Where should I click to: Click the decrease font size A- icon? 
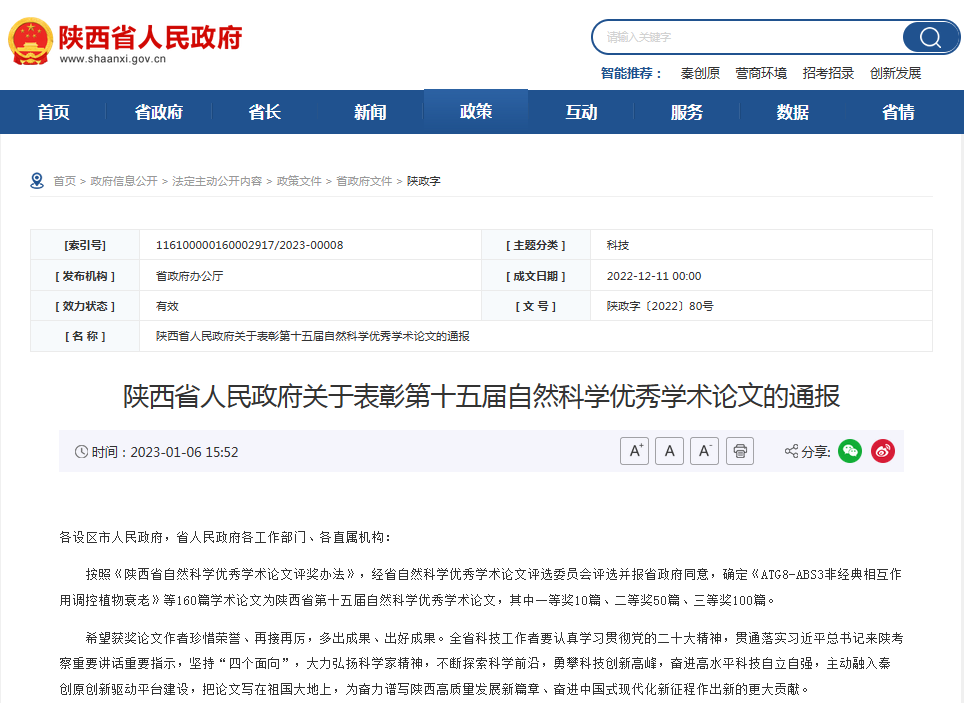coord(704,451)
